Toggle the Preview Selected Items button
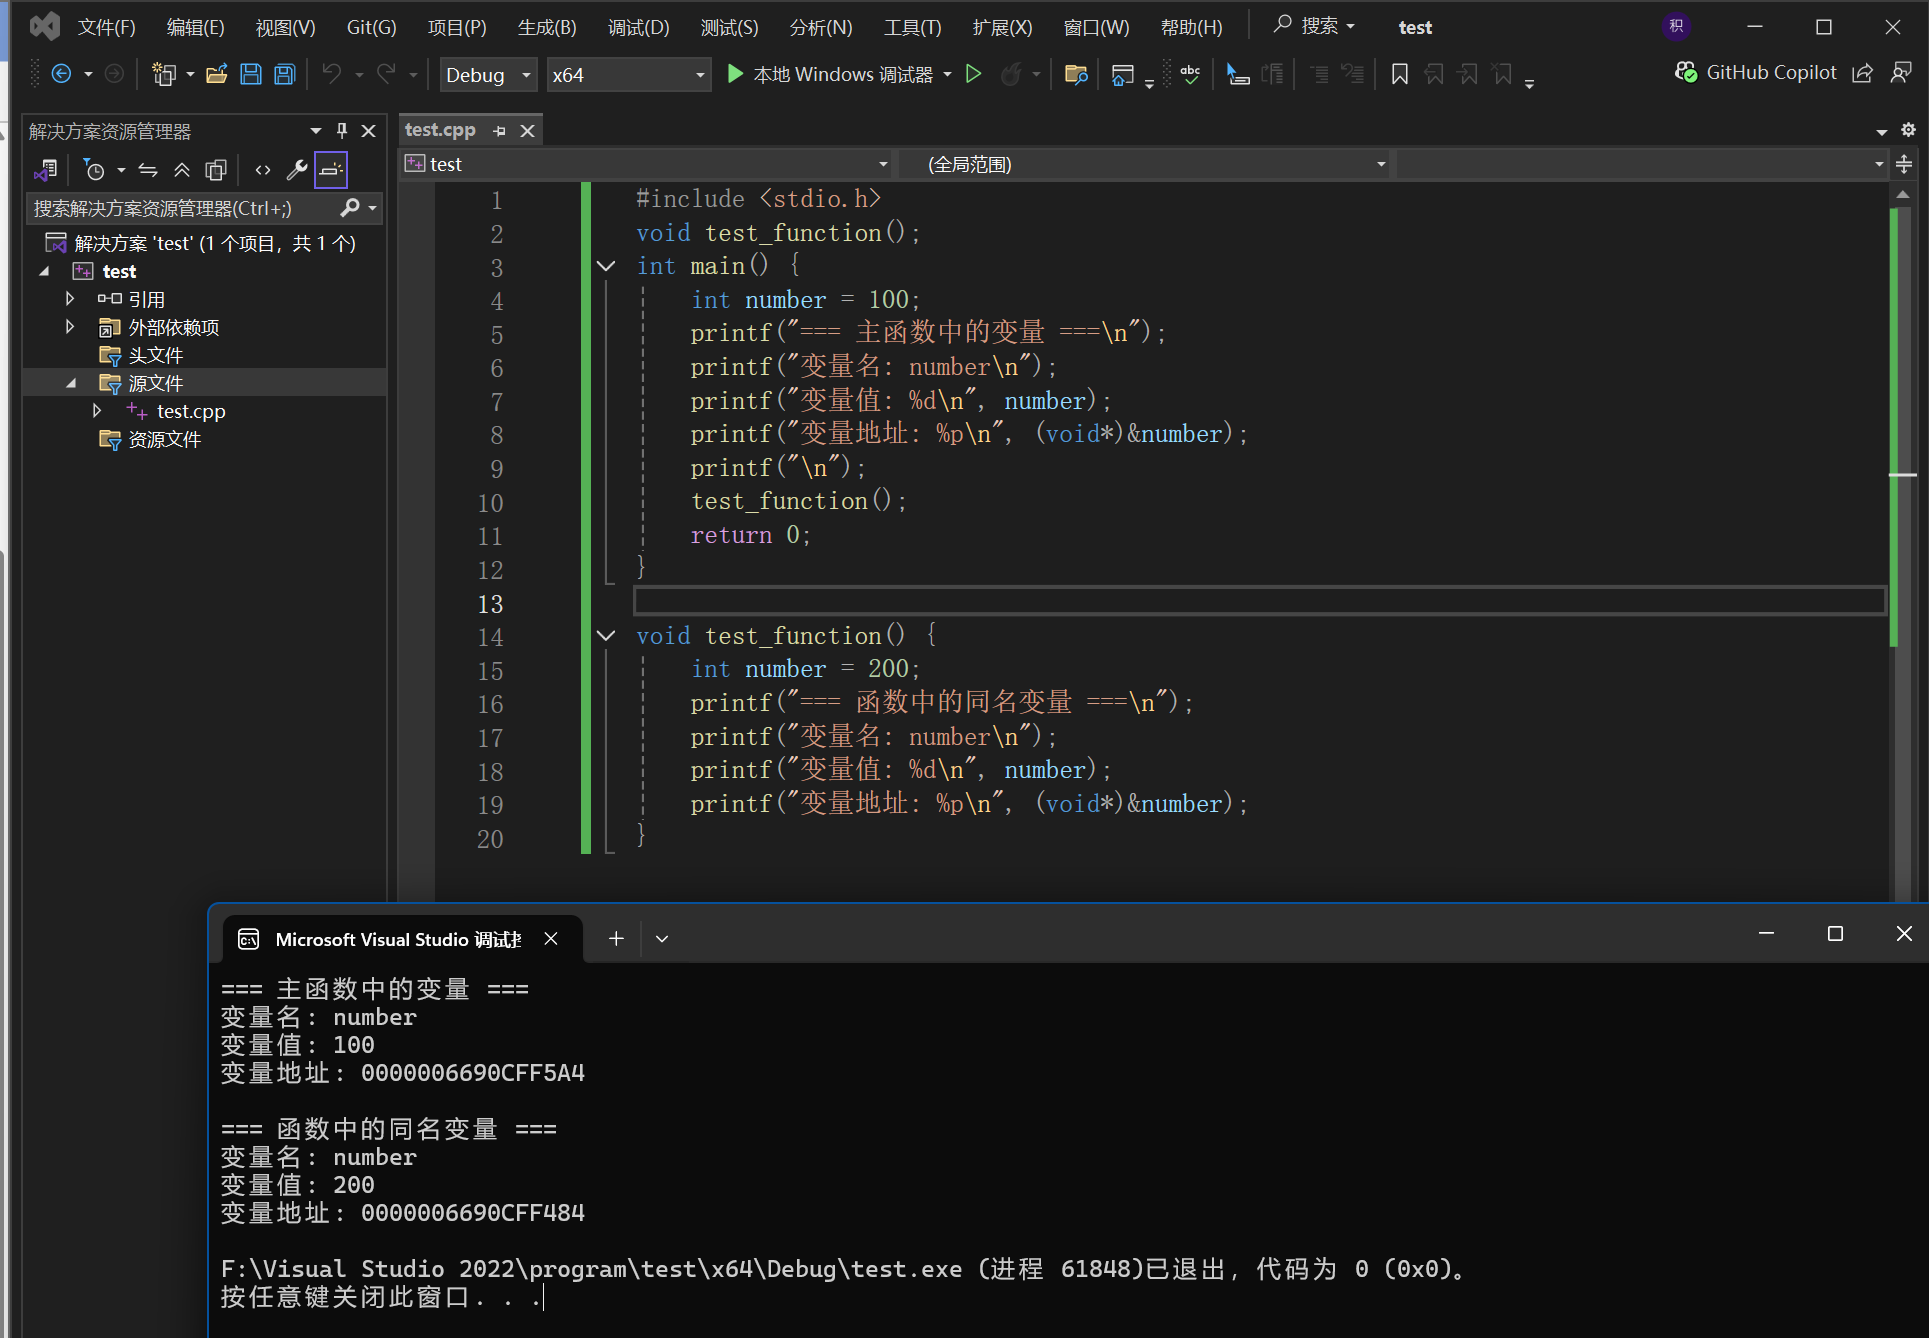This screenshot has height=1338, width=1929. click(x=331, y=170)
